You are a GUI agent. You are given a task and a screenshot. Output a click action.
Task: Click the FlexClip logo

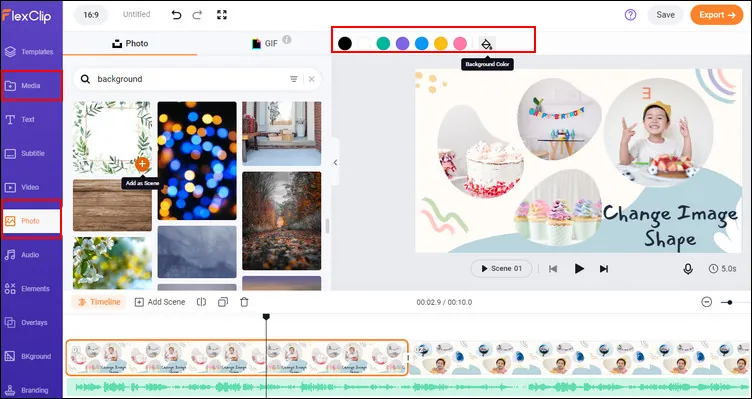[27, 15]
